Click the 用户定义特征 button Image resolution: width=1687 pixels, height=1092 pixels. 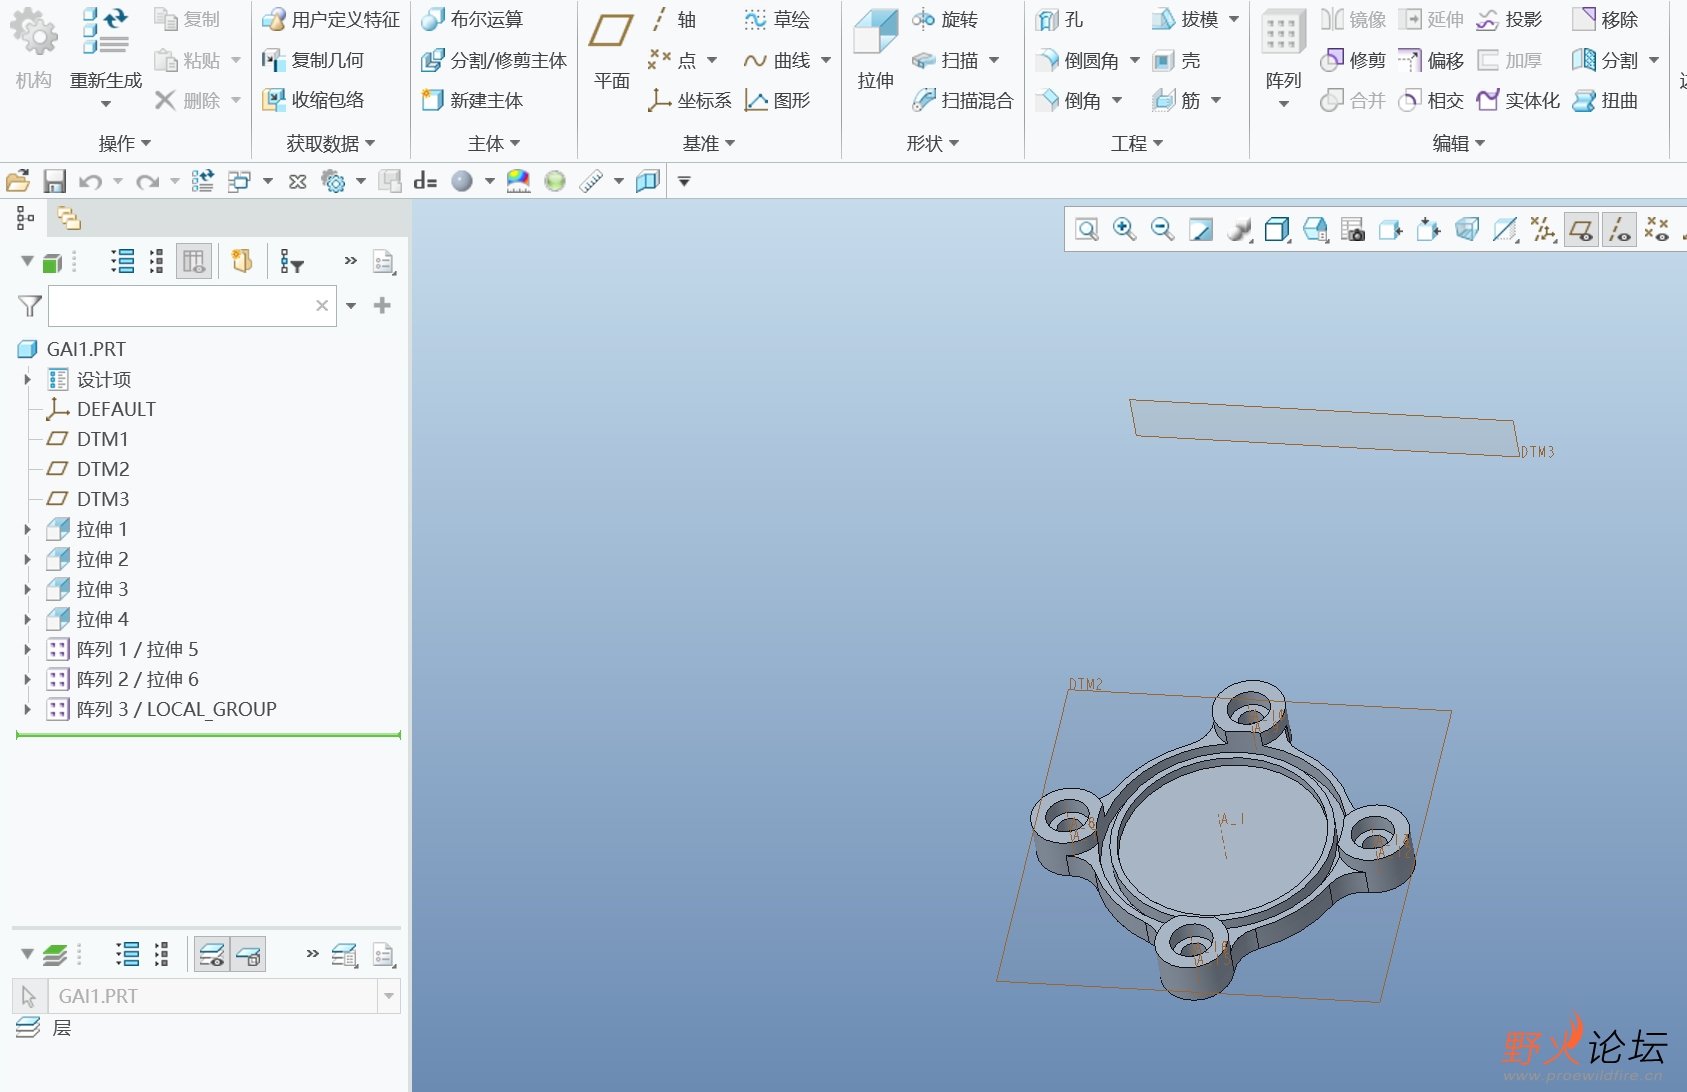pos(331,20)
